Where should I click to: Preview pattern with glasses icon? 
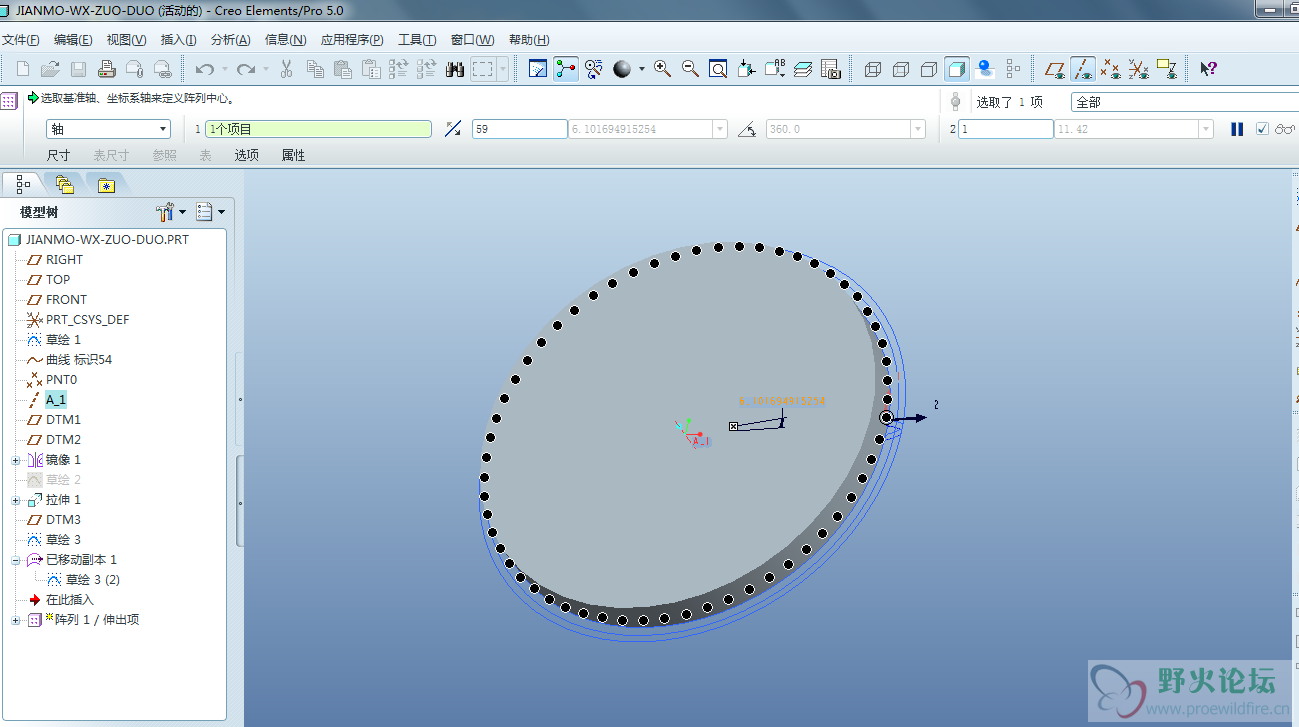pos(1285,129)
